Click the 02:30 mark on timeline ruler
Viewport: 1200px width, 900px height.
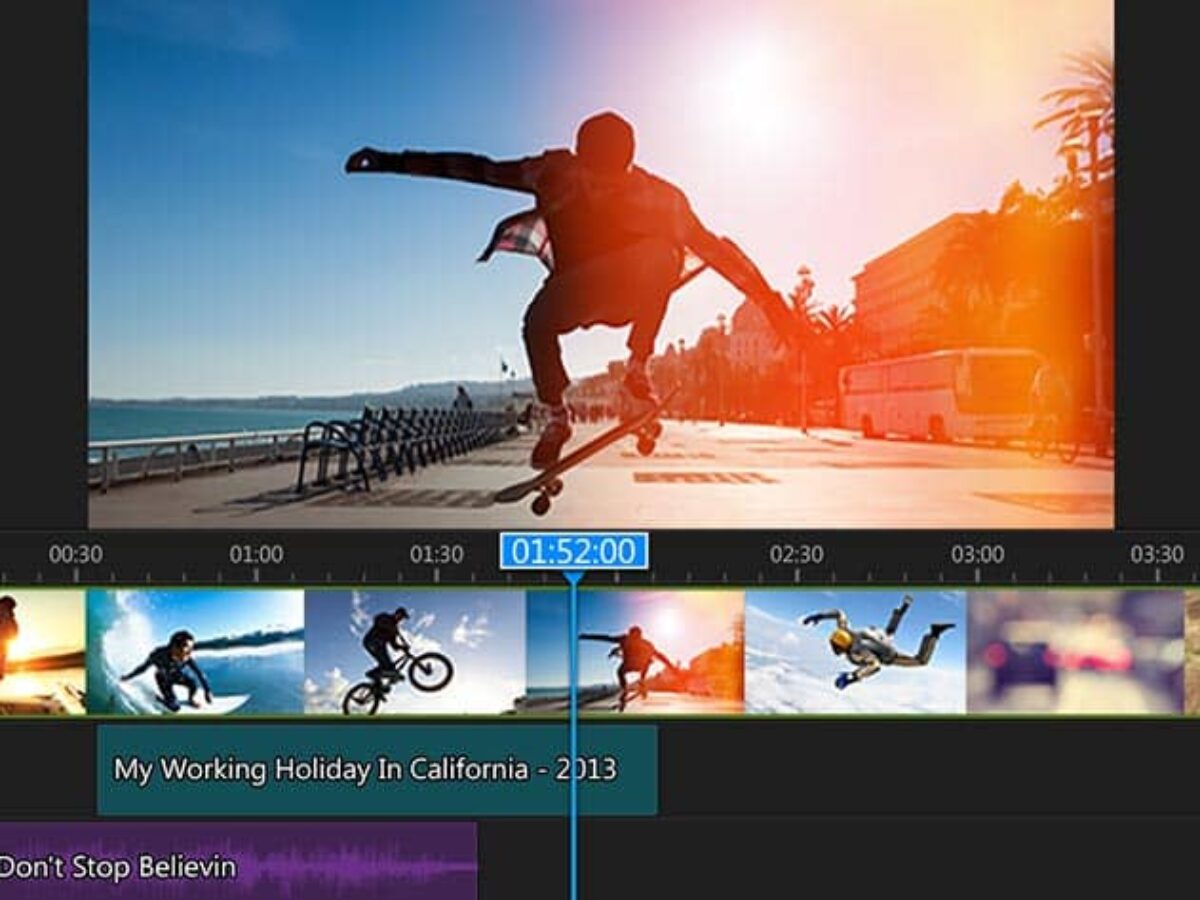[797, 554]
